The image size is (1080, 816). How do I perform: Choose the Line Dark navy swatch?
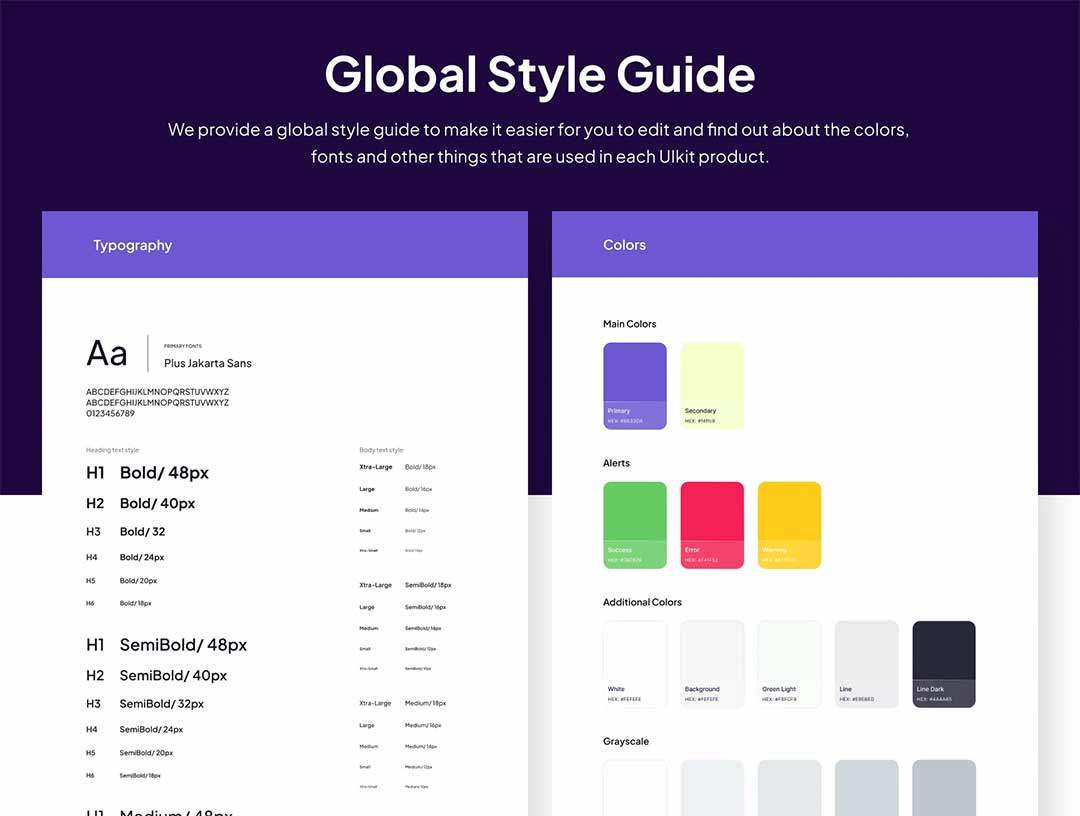point(943,663)
